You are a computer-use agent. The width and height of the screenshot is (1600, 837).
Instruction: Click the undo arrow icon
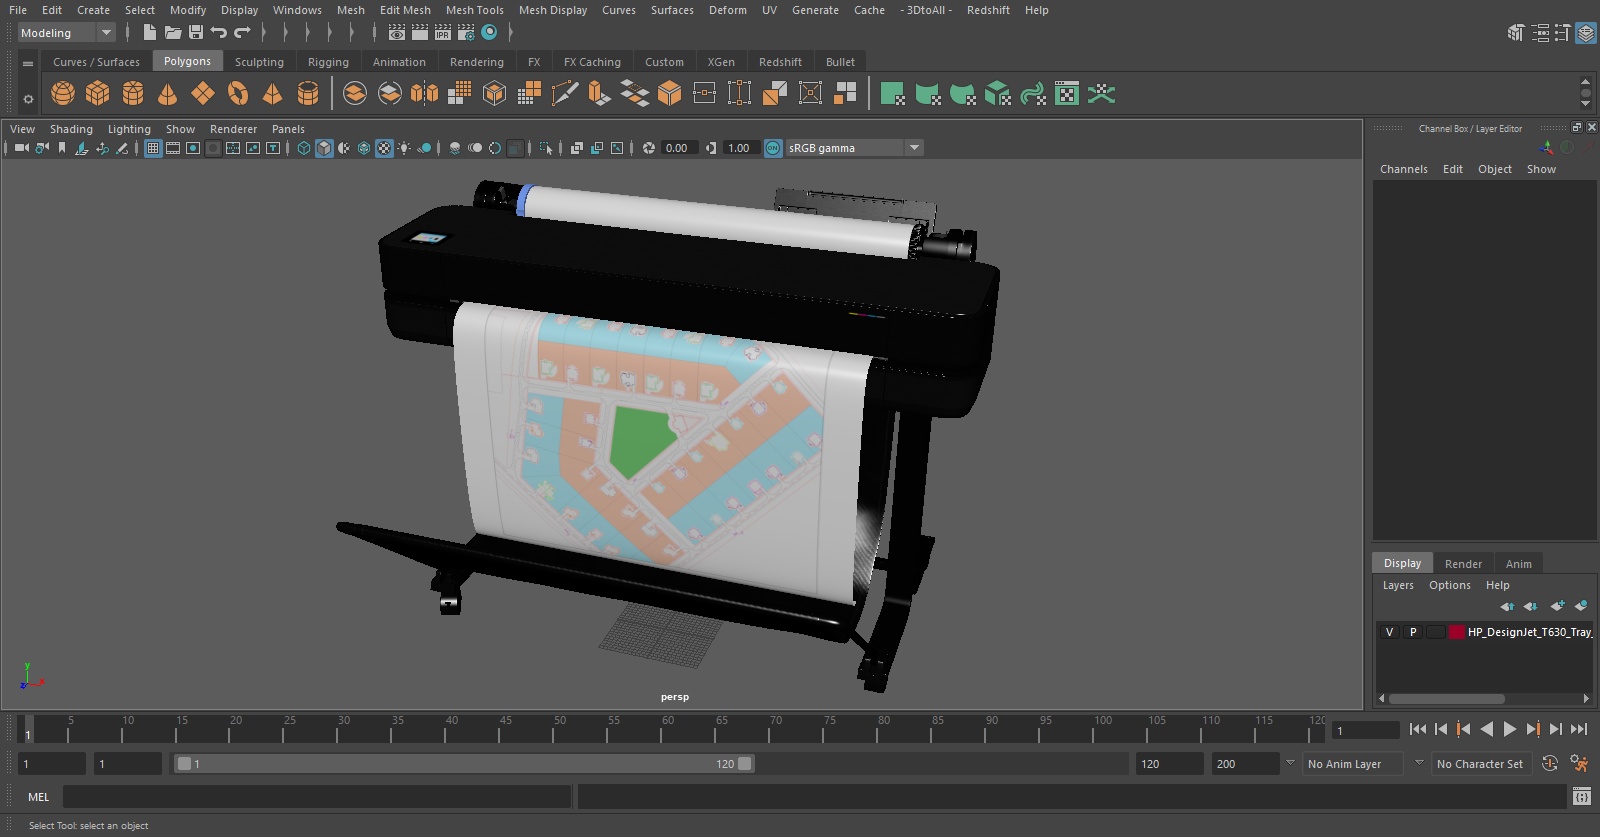pyautogui.click(x=219, y=33)
